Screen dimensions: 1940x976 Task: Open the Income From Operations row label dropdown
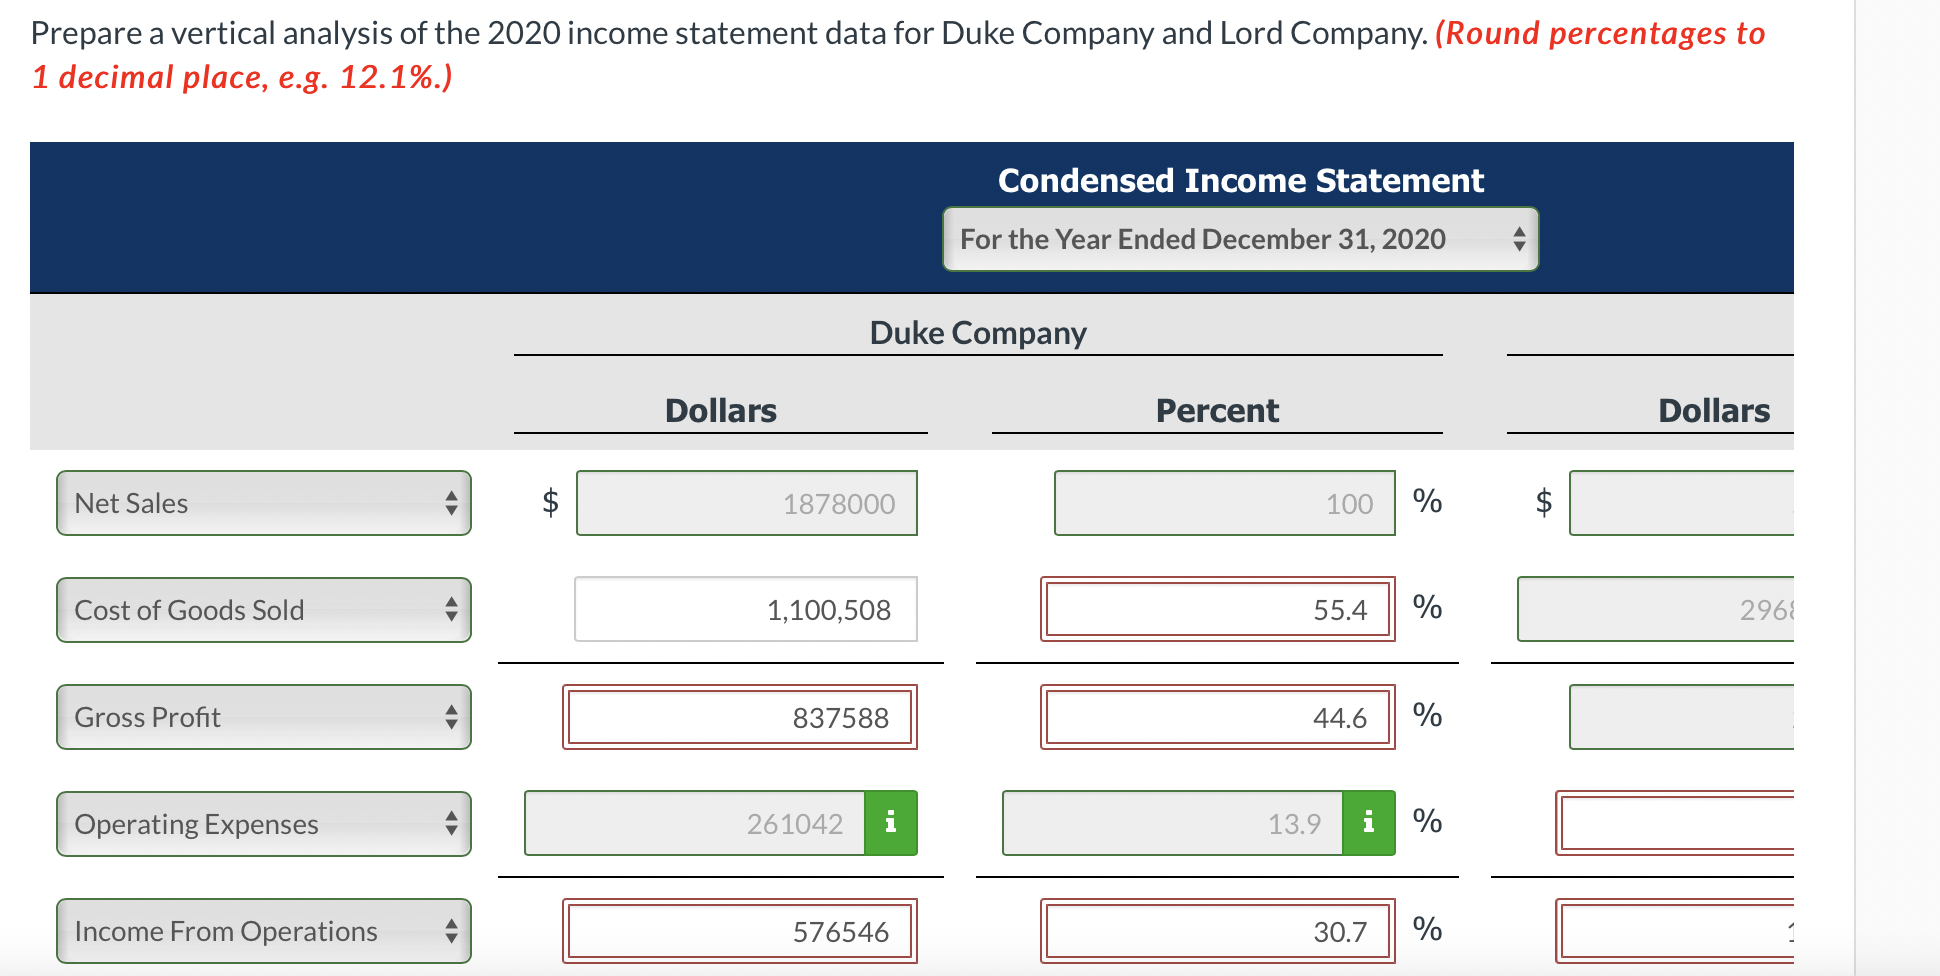click(263, 930)
